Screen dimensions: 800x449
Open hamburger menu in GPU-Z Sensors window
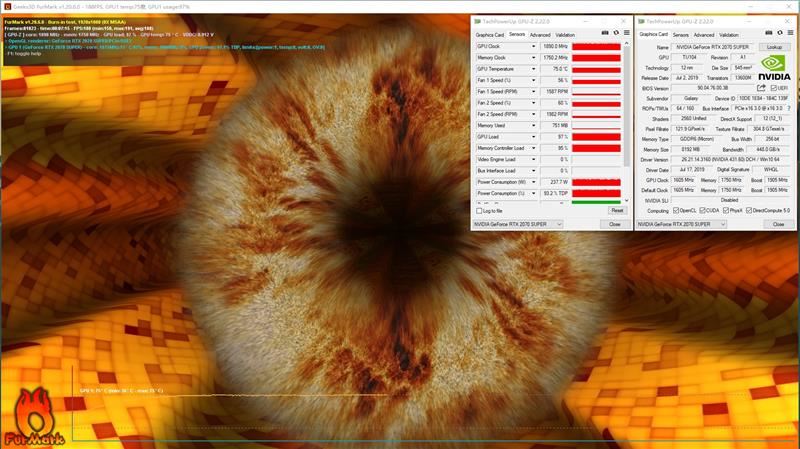tap(627, 33)
